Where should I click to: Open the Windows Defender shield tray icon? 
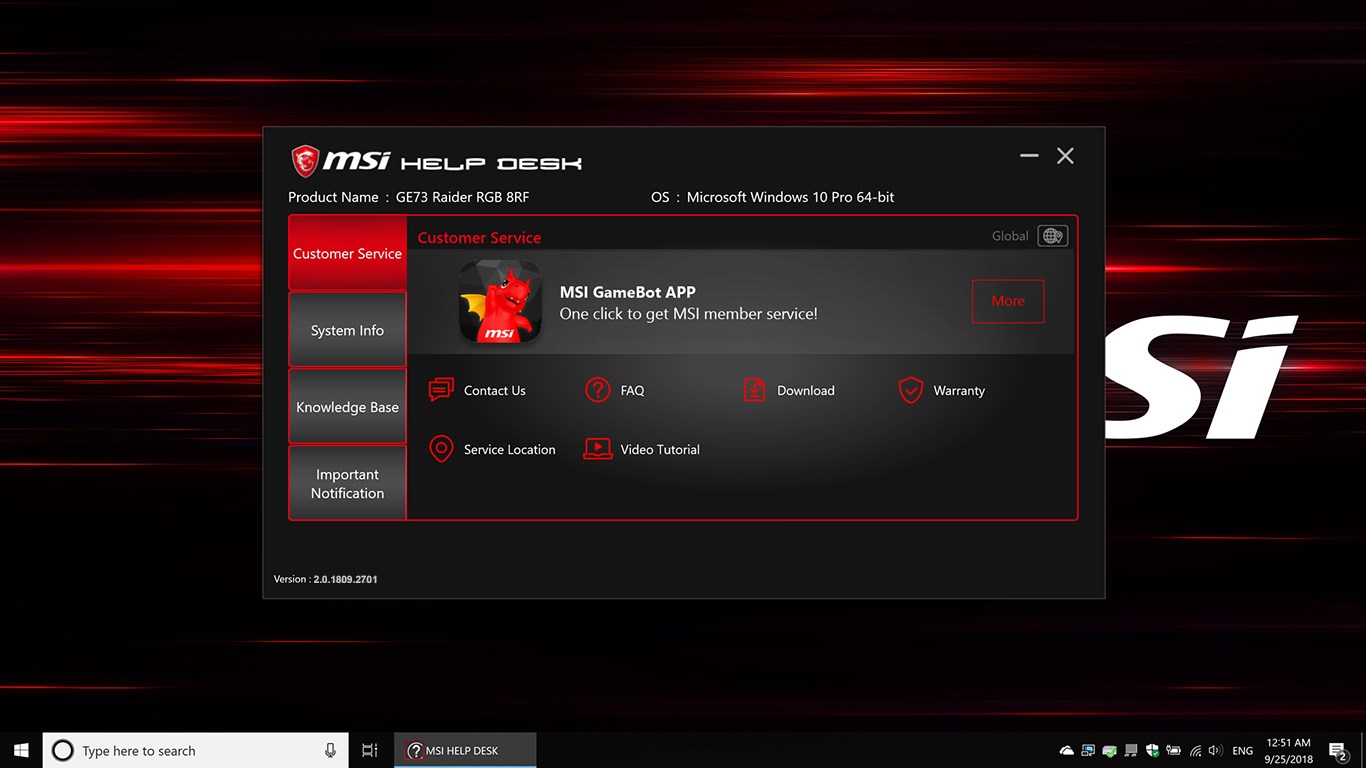(1152, 750)
